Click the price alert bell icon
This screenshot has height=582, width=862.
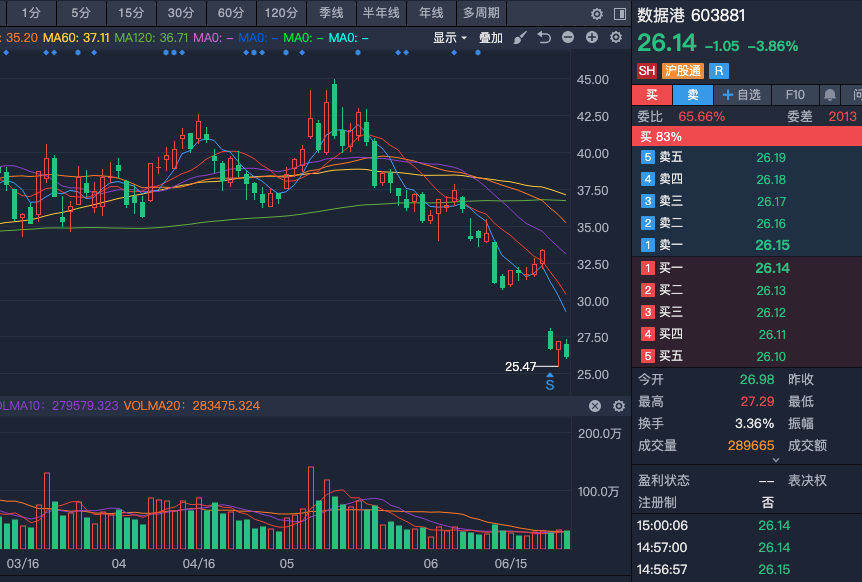tap(830, 96)
